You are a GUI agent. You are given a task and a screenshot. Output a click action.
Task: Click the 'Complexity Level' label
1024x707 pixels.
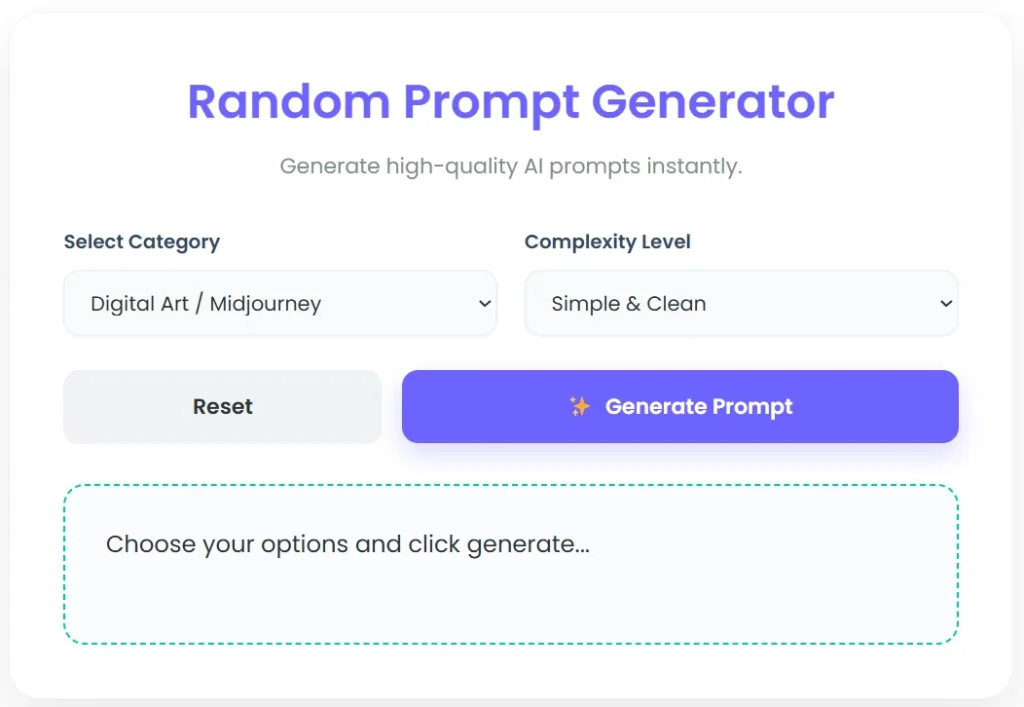[x=607, y=242]
